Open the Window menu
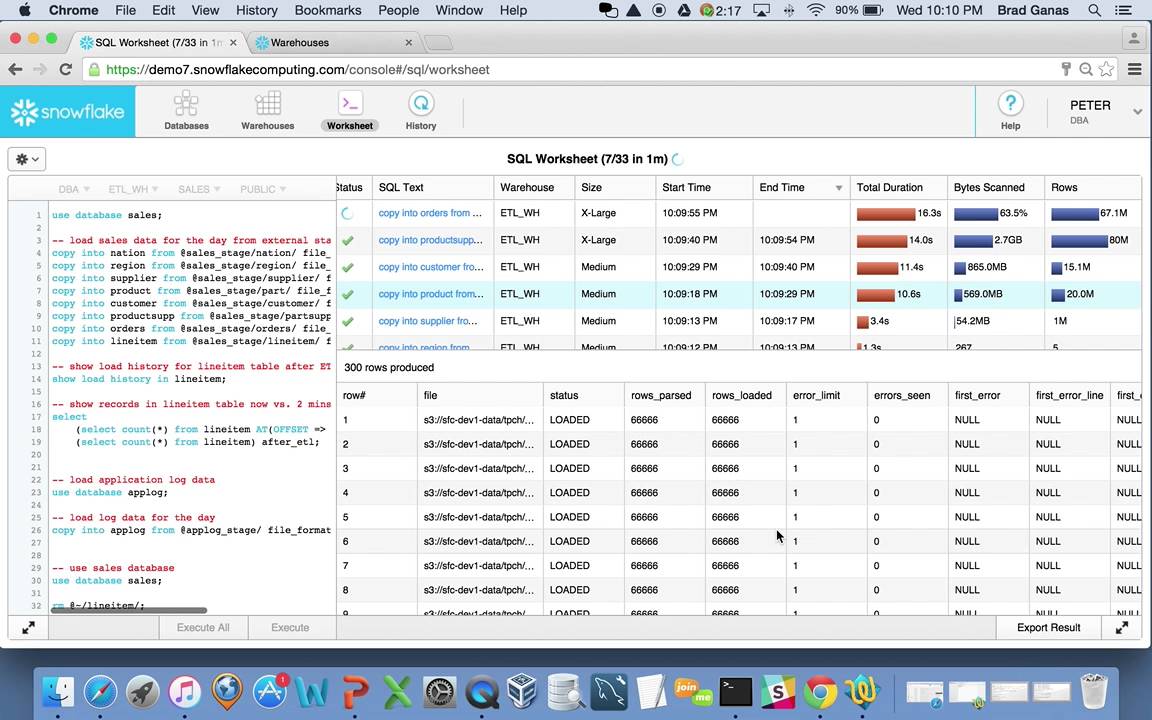This screenshot has width=1152, height=720. tap(458, 10)
